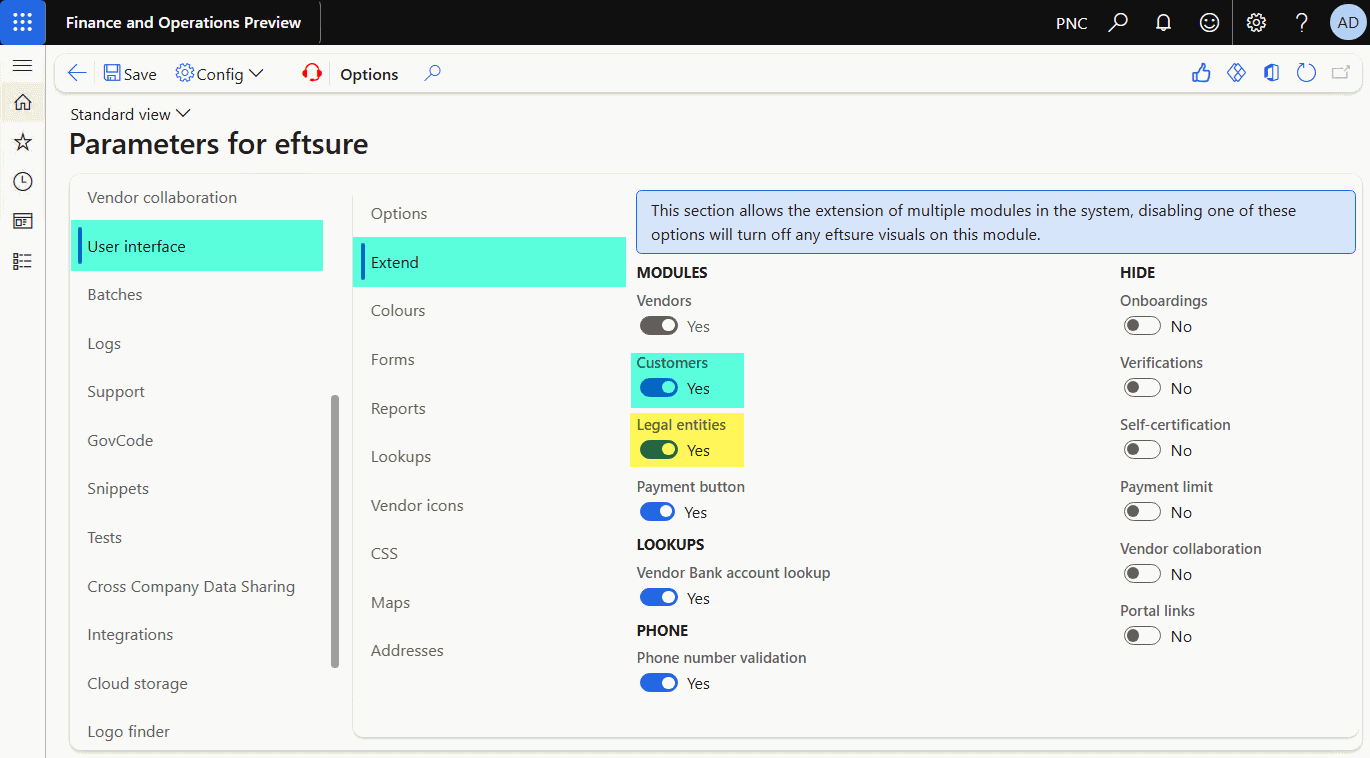Open the Extend sub-tab

pyautogui.click(x=489, y=262)
